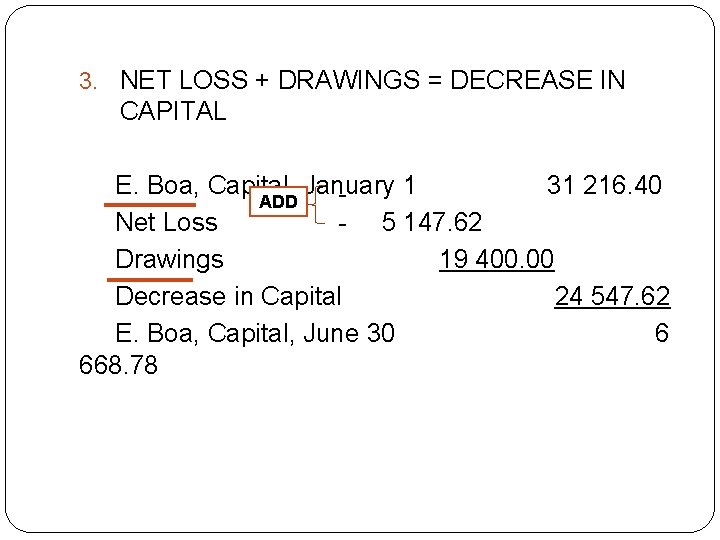This screenshot has height=540, width=720.
Task: Click the trailing digit 6 at right
Action: (x=661, y=333)
